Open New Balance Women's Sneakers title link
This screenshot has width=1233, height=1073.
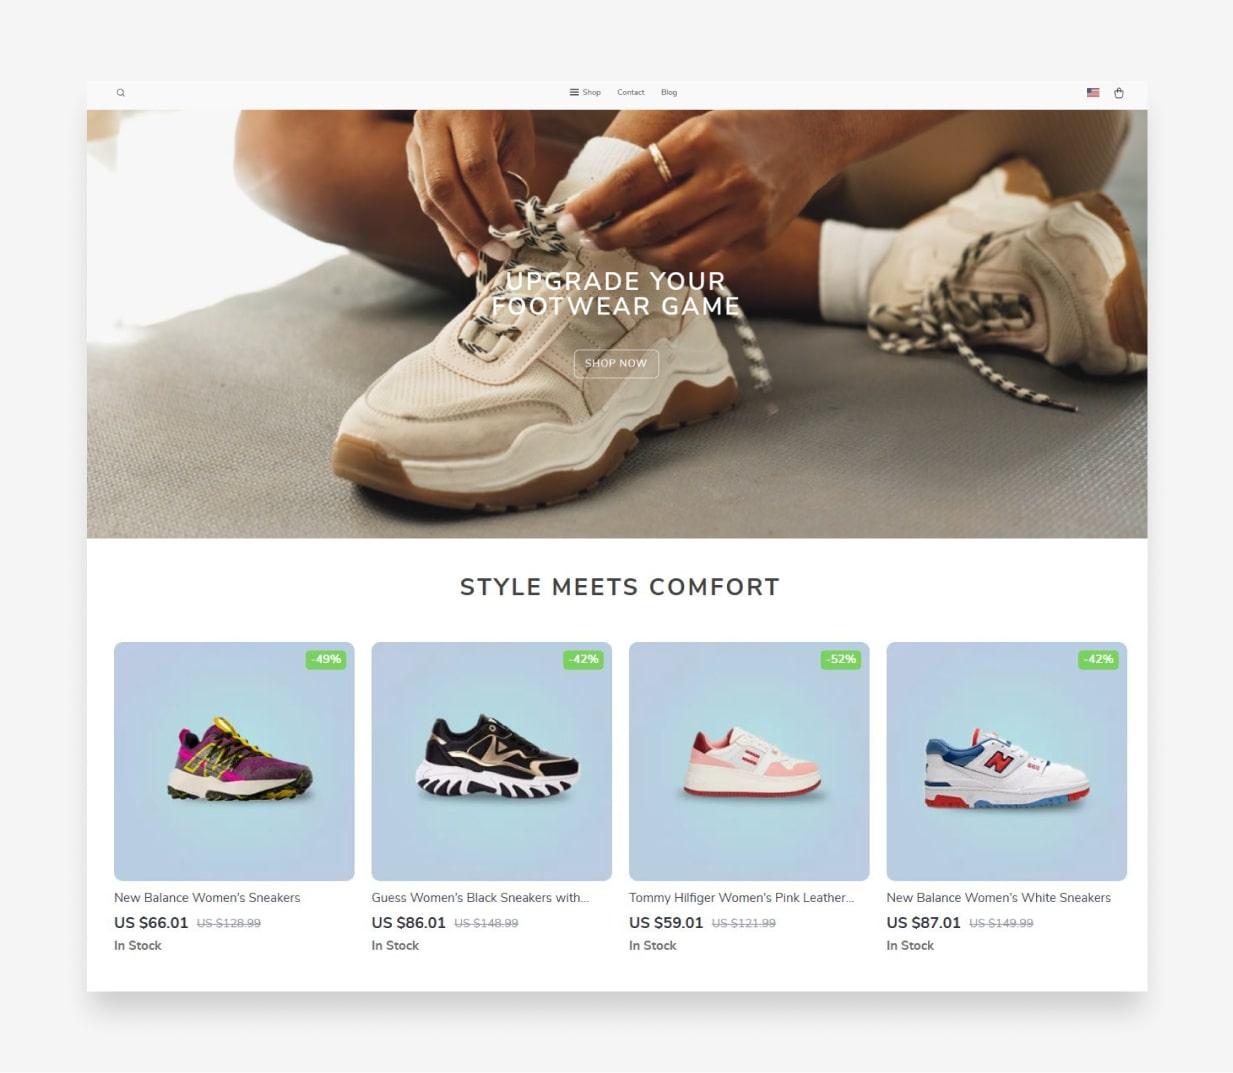point(207,898)
